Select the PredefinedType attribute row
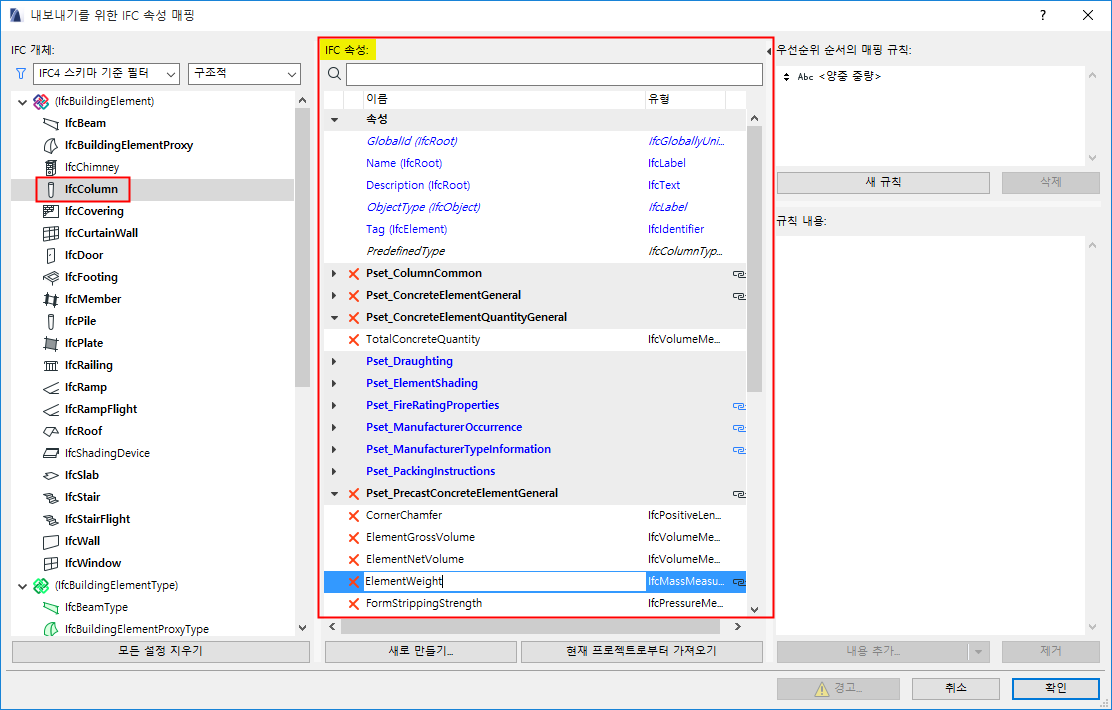This screenshot has height=710, width=1112. [535, 252]
